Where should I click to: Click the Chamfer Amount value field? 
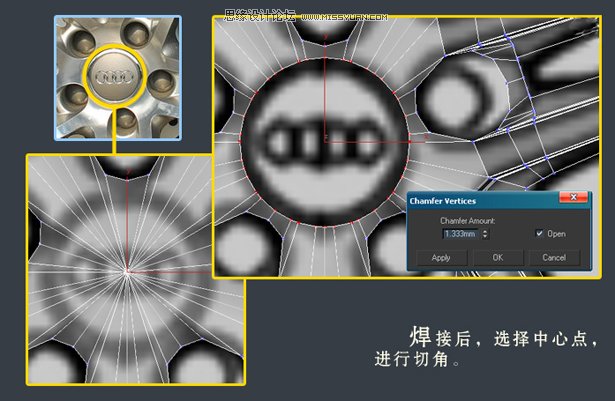(x=460, y=234)
